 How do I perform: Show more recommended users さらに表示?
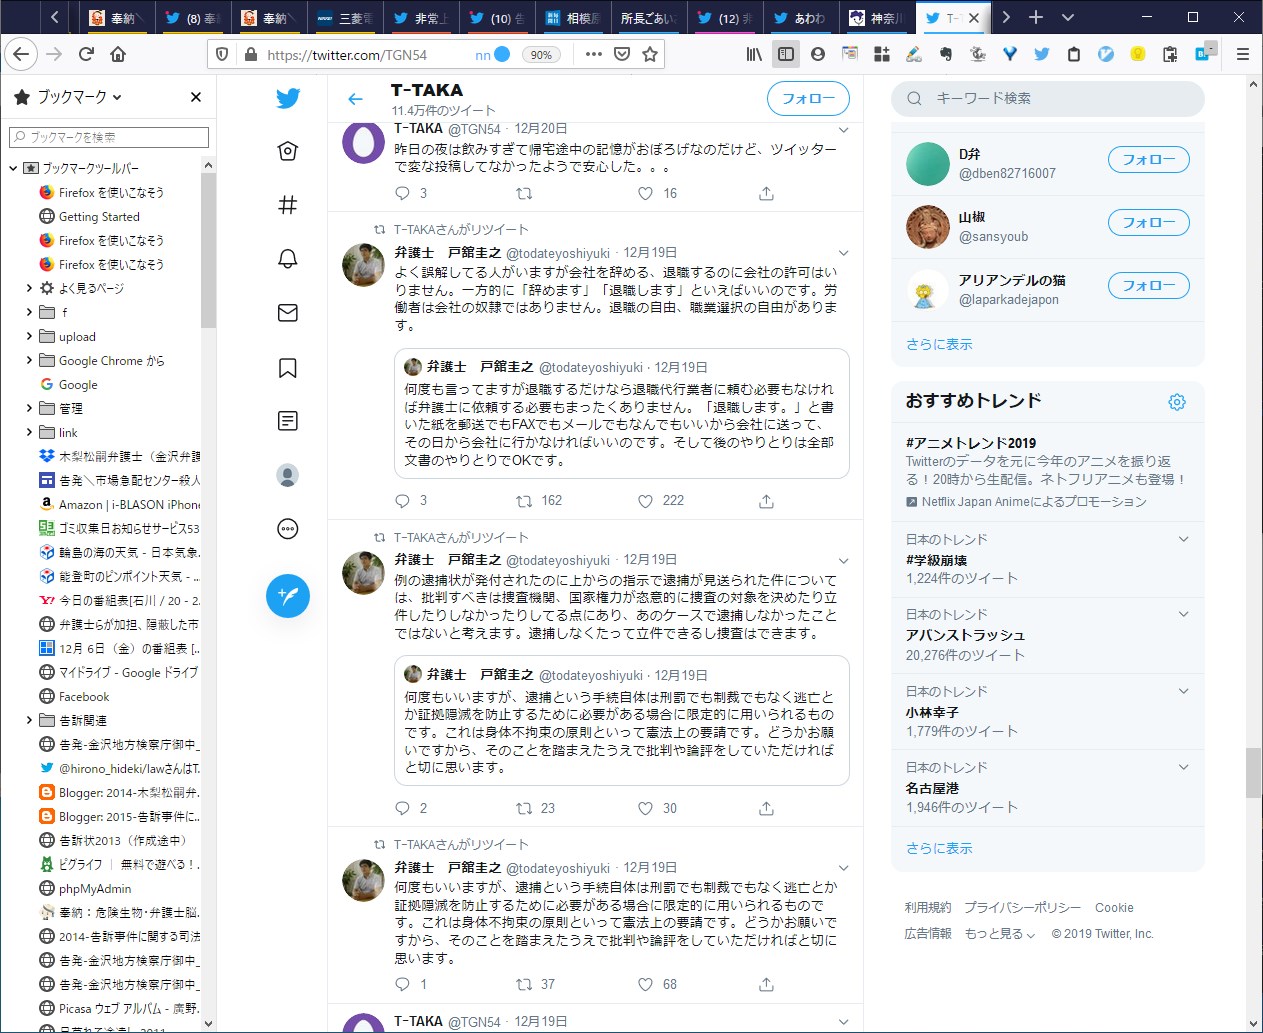click(x=939, y=344)
